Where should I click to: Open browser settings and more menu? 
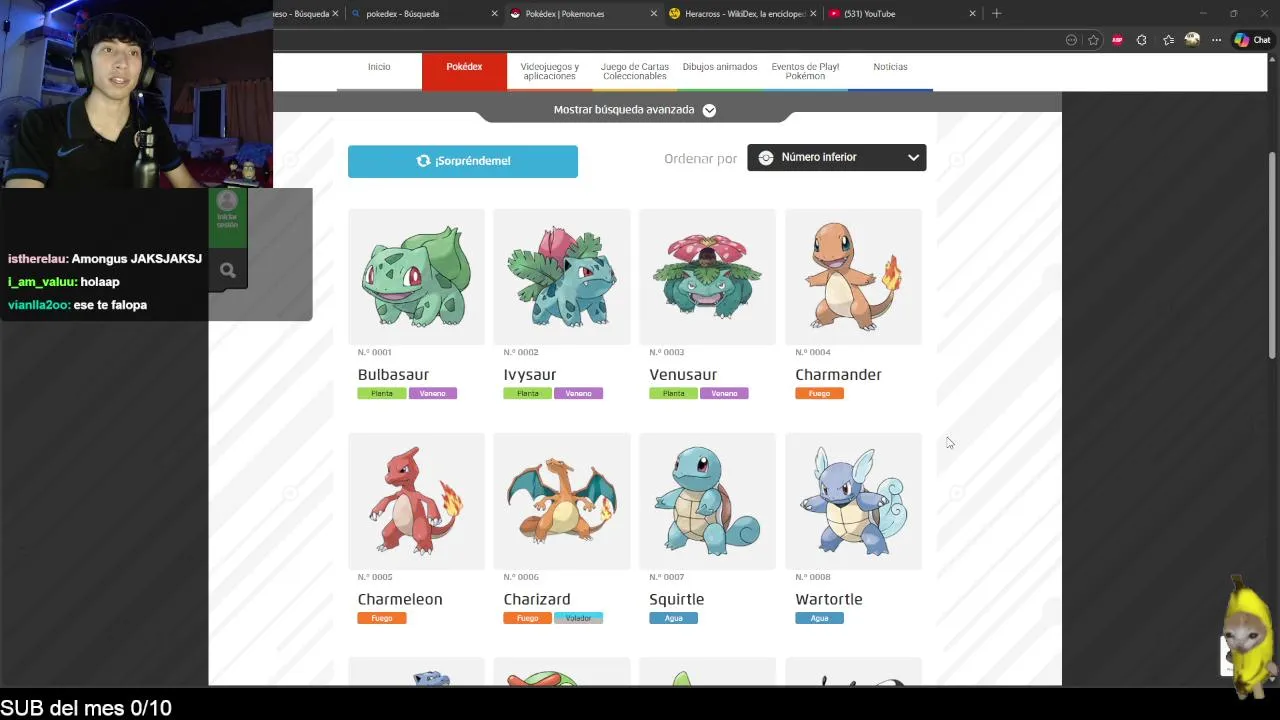coord(1216,40)
